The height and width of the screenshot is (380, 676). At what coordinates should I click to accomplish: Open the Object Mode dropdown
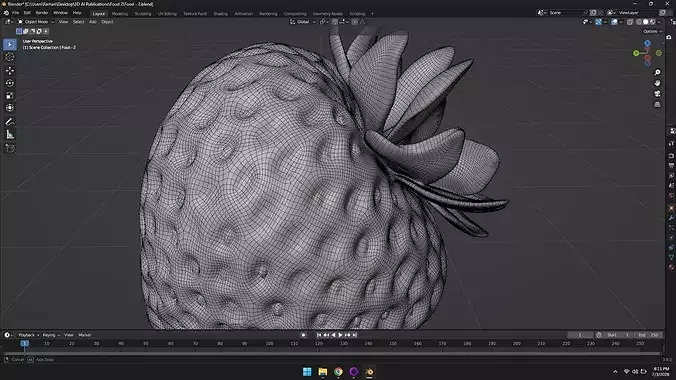[36, 22]
